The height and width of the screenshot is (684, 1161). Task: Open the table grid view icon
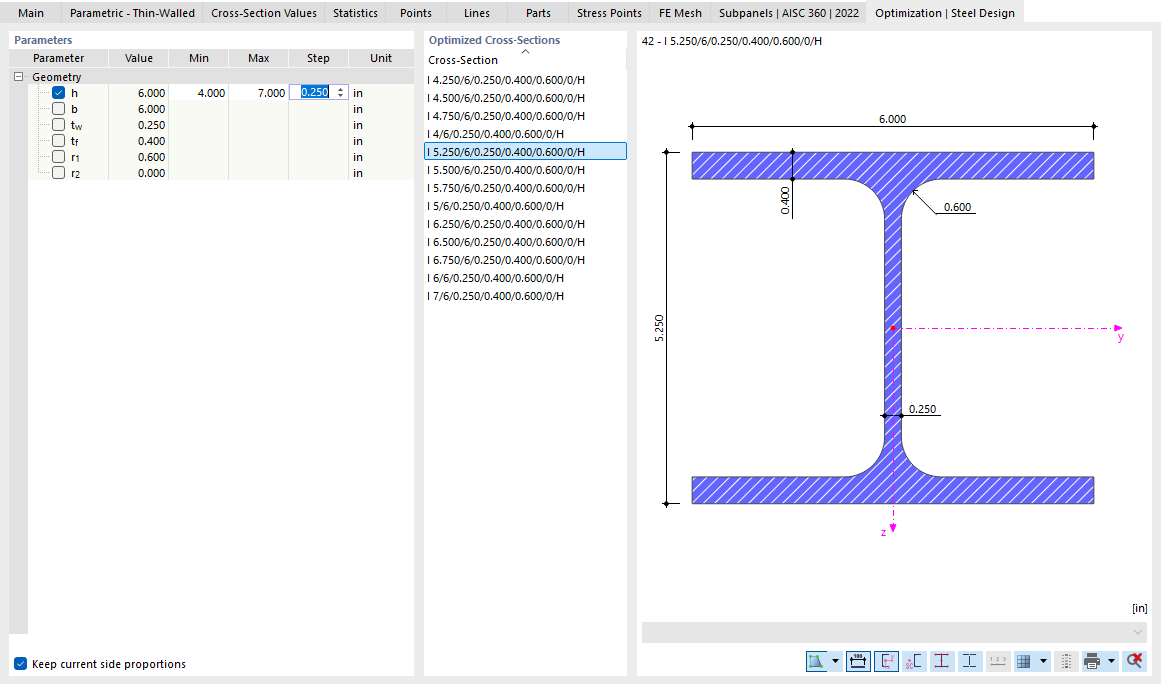pos(1026,661)
